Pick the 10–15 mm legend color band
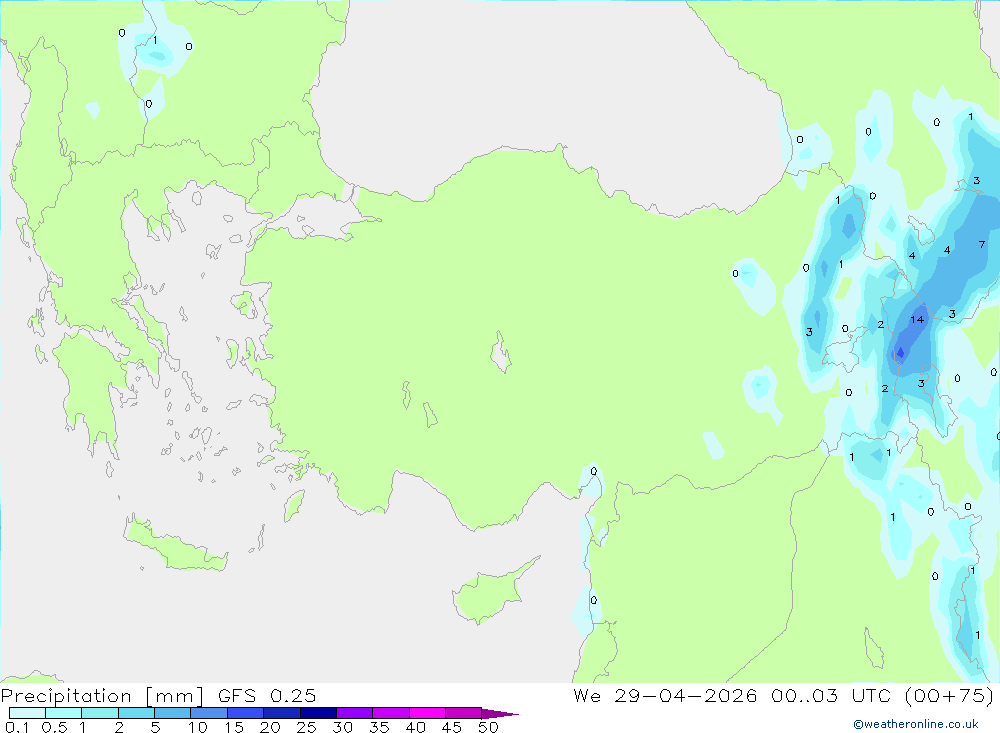The width and height of the screenshot is (1000, 733). coord(209,713)
